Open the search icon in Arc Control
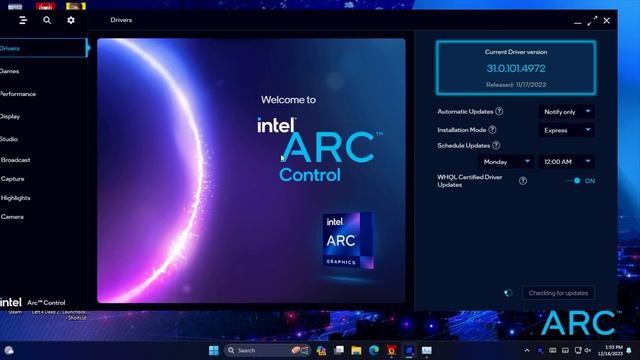Image resolution: width=640 pixels, height=360 pixels. (x=47, y=20)
